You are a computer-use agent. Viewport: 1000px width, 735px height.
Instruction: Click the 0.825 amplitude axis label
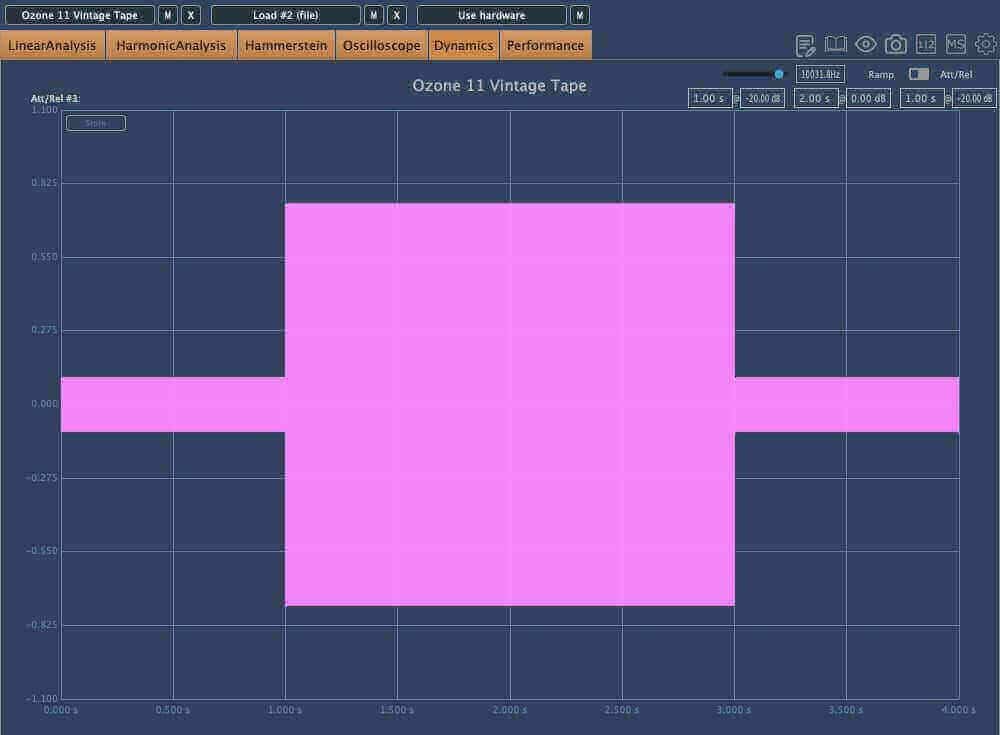click(x=44, y=183)
